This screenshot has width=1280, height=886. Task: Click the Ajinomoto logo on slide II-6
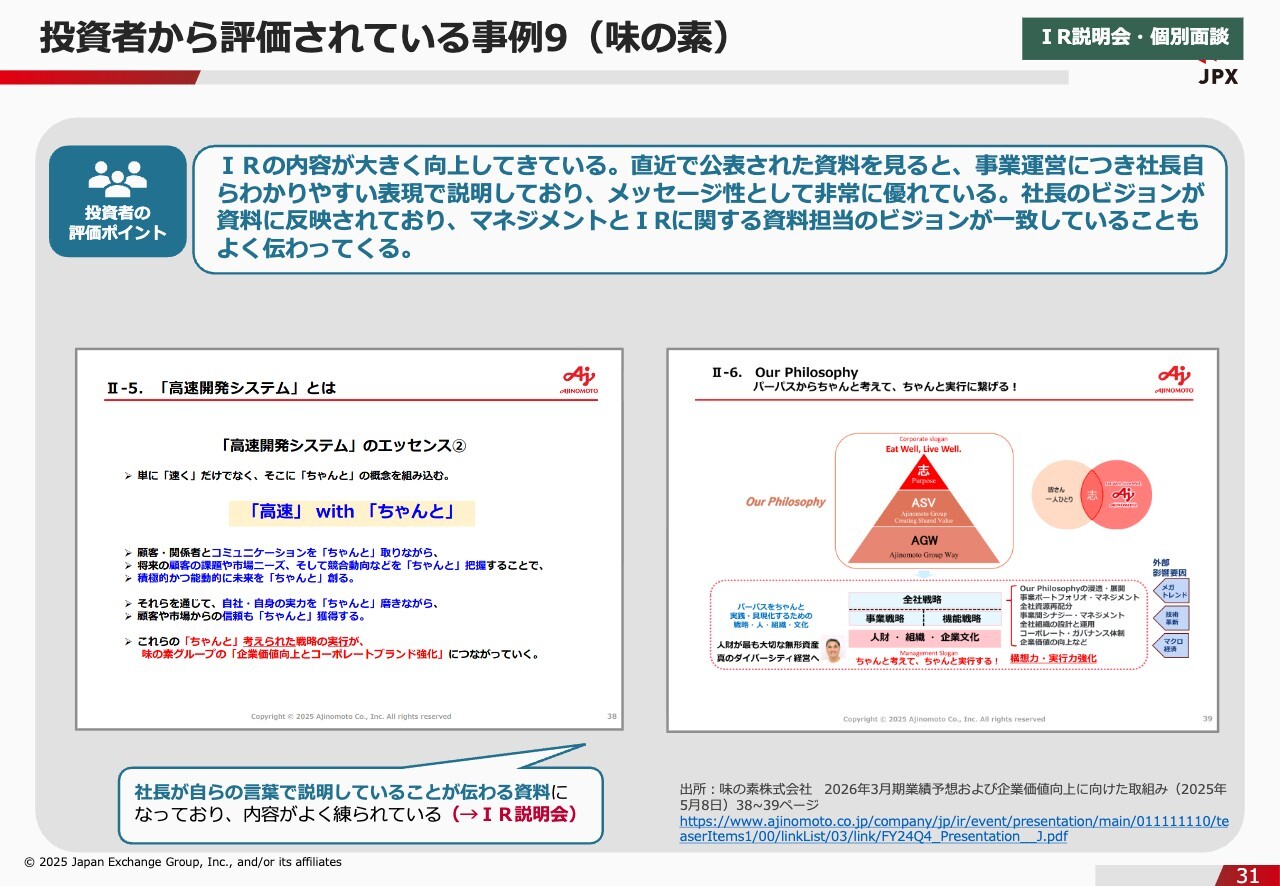coord(1174,380)
